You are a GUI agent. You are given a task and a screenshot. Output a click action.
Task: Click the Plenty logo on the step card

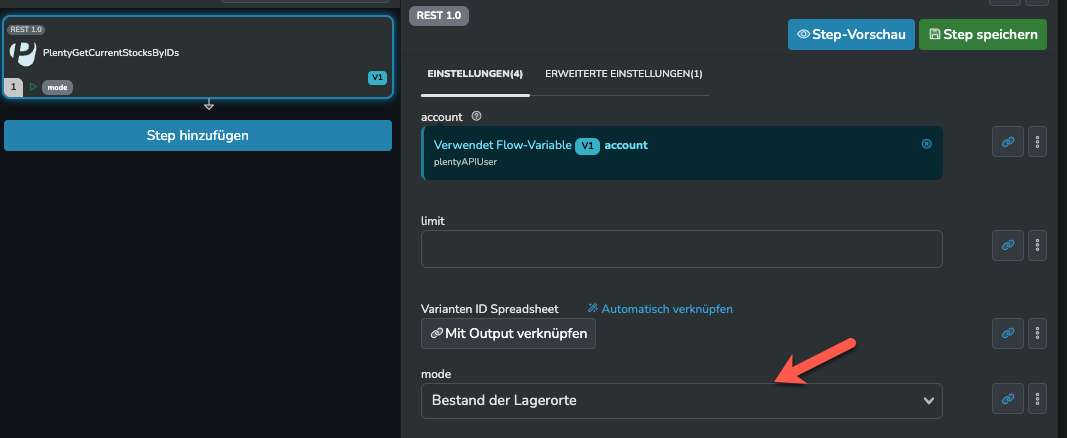pos(23,52)
